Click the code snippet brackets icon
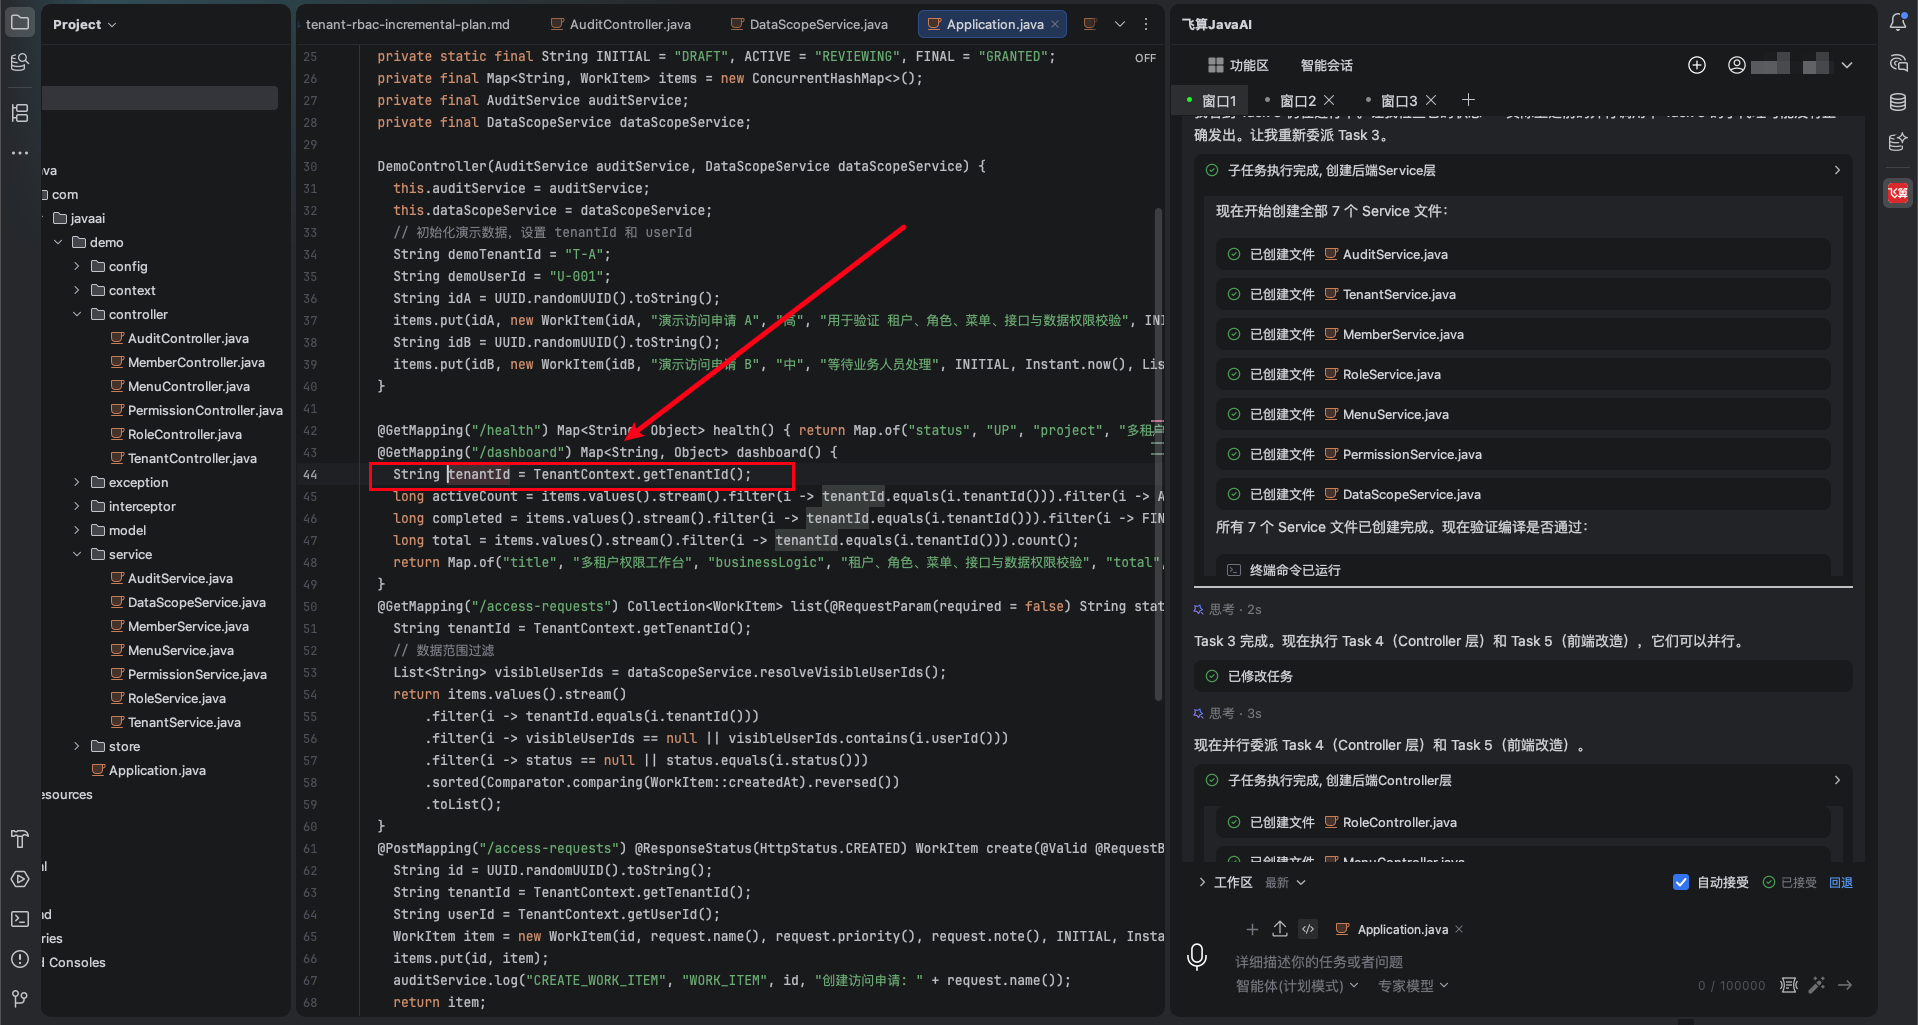Image resolution: width=1918 pixels, height=1025 pixels. [x=1308, y=929]
